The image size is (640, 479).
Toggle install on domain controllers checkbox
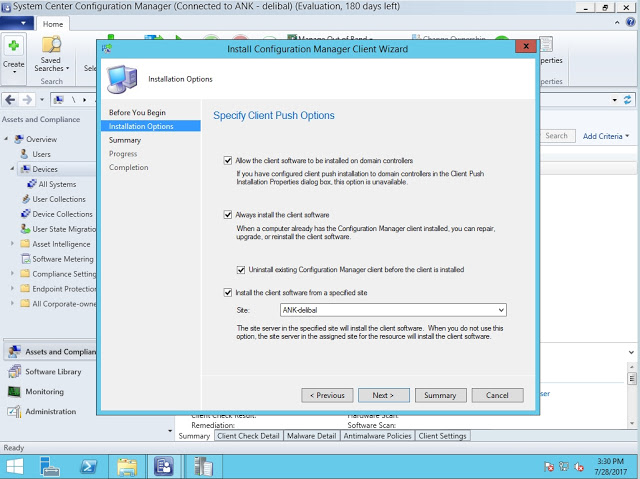coord(228,161)
